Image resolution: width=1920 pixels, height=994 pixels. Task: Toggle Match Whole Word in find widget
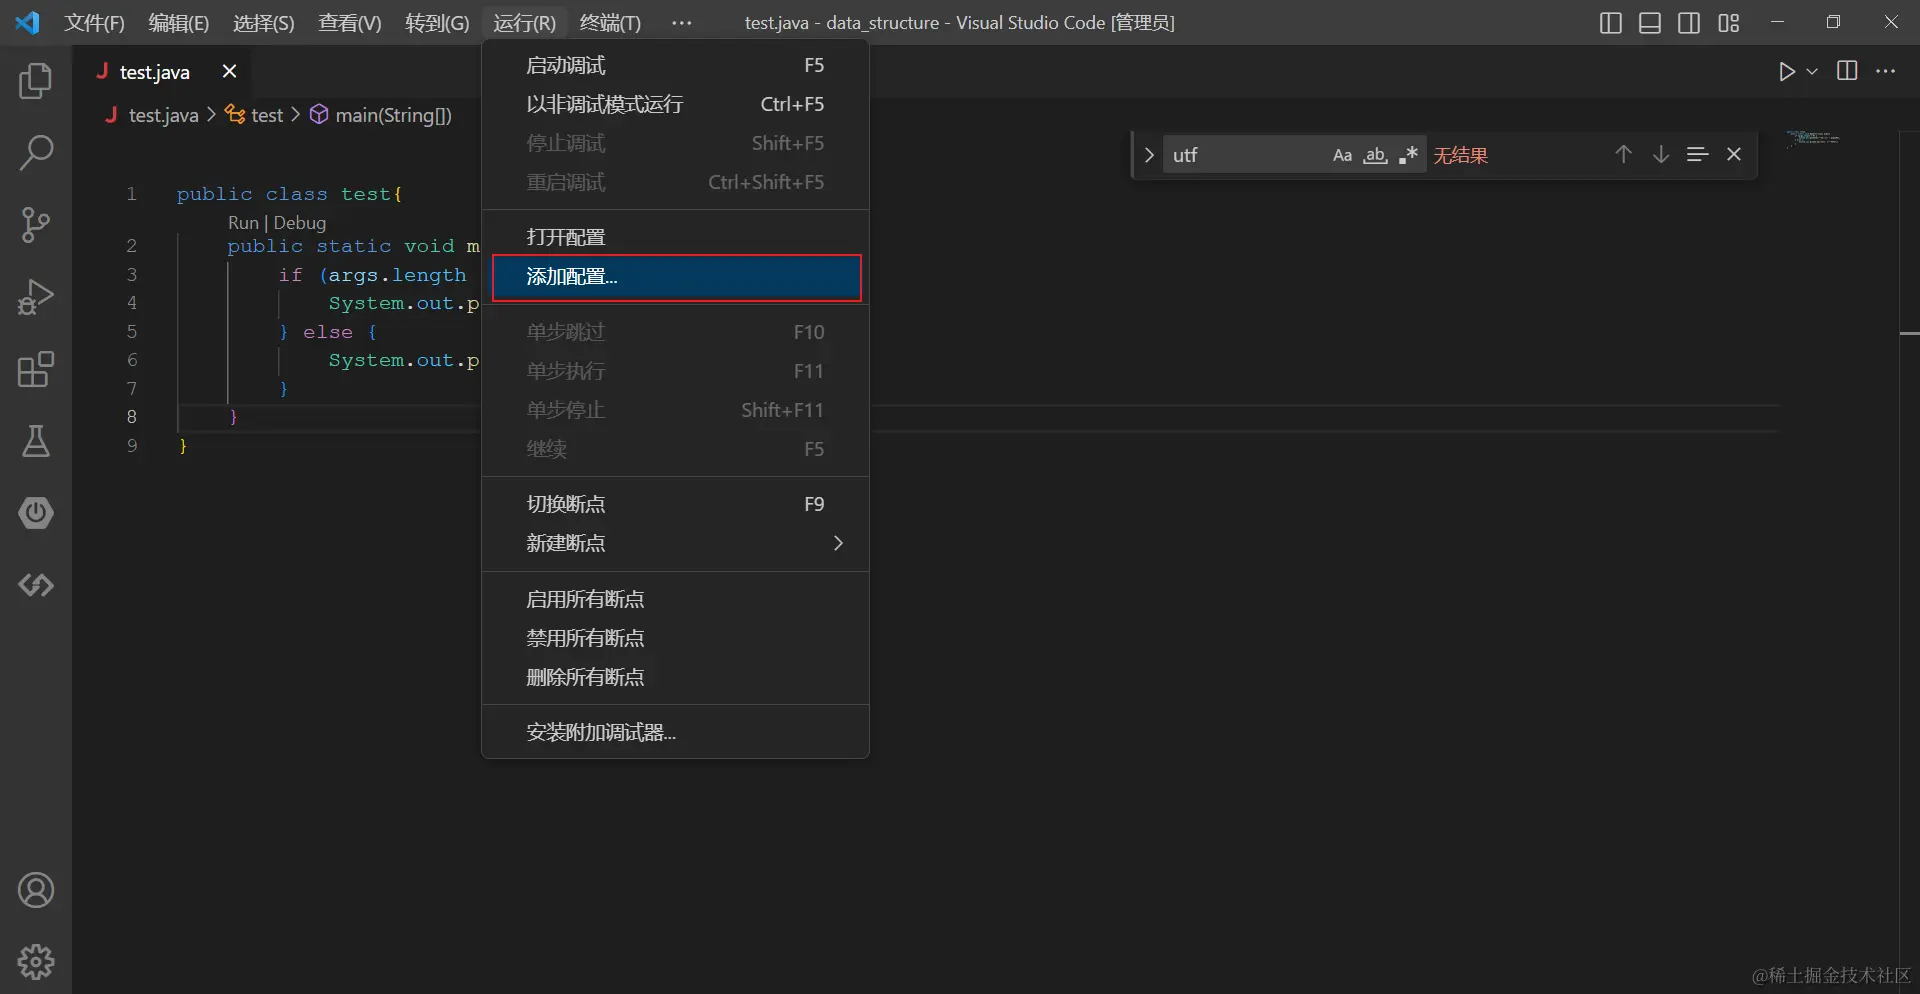(1376, 155)
